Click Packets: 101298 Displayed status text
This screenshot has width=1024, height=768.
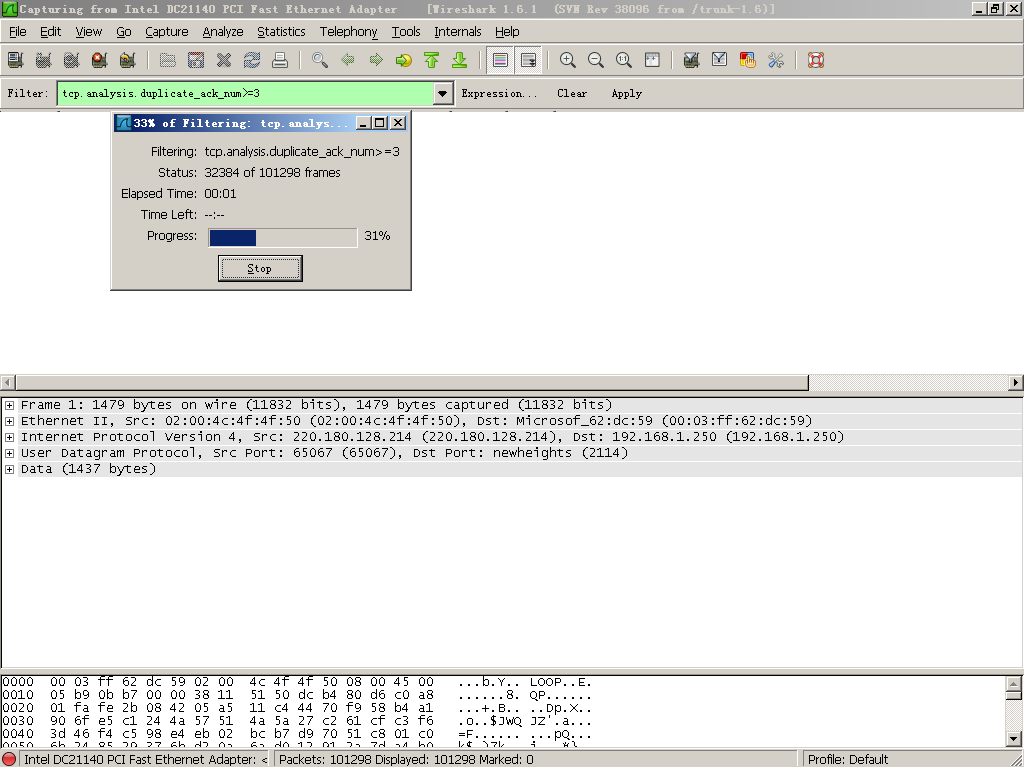click(406, 760)
